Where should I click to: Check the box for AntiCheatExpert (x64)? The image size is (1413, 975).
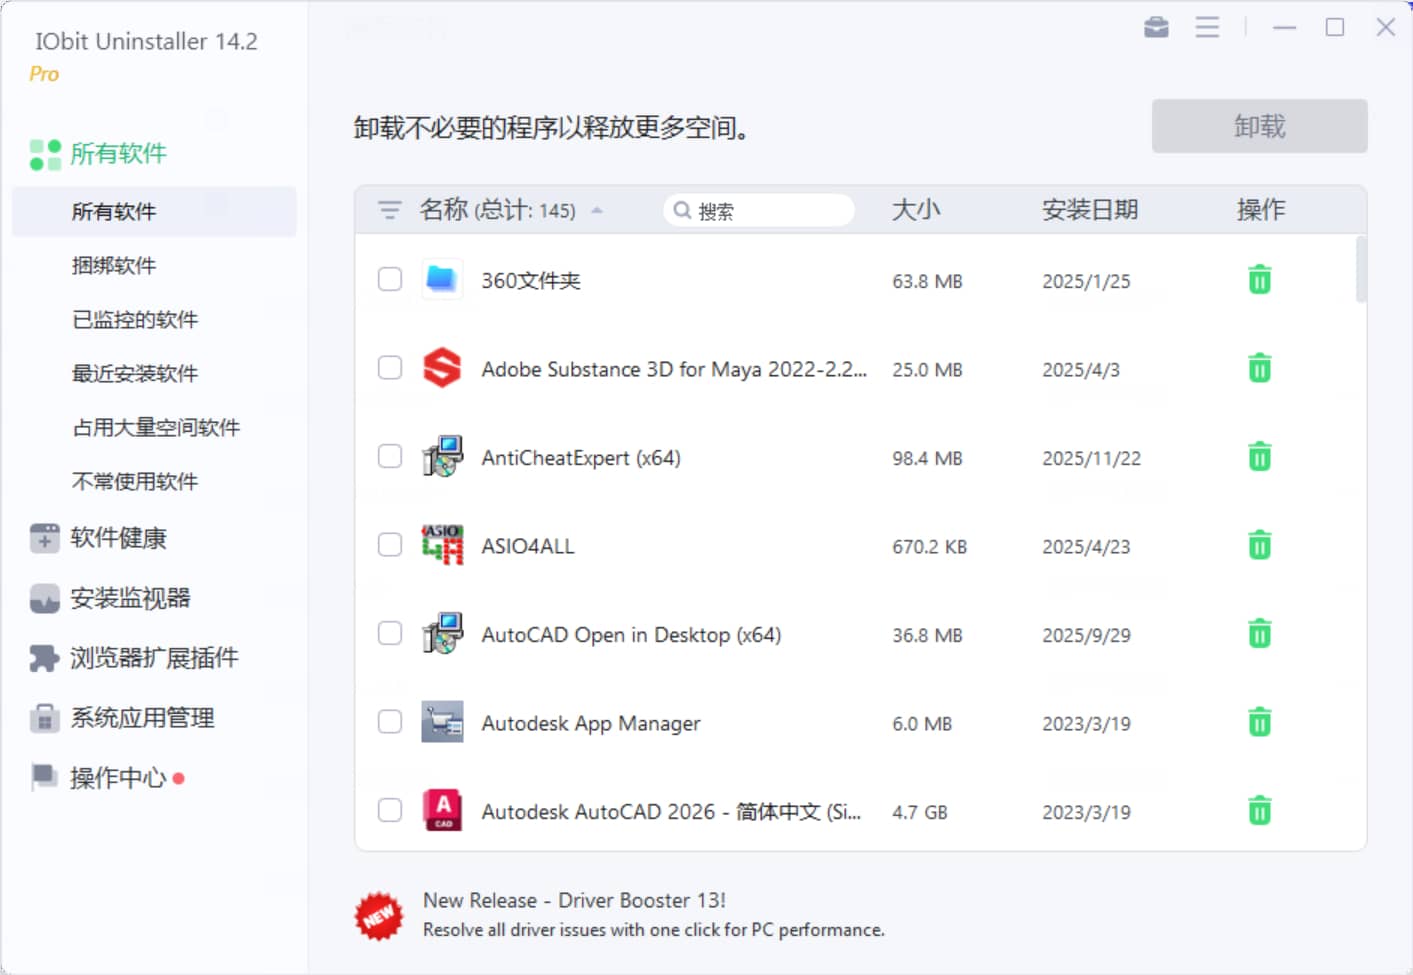coord(390,457)
